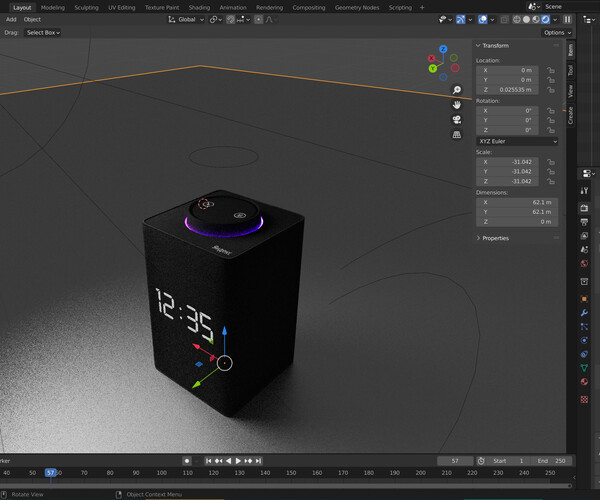The image size is (600, 500).
Task: Play the animation in reverse
Action: pyautogui.click(x=228, y=461)
